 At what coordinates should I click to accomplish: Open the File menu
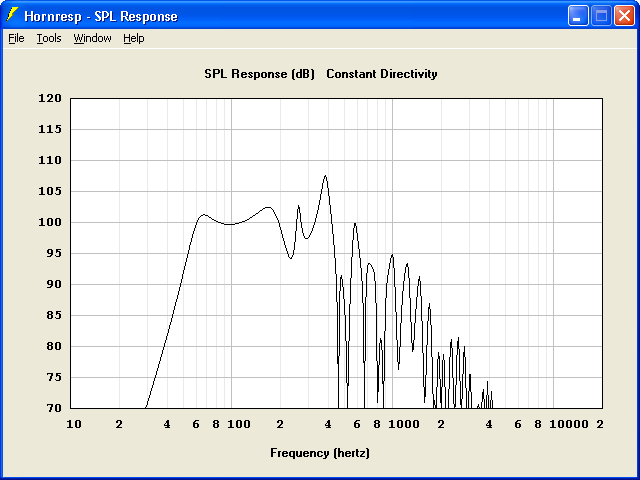(x=16, y=38)
